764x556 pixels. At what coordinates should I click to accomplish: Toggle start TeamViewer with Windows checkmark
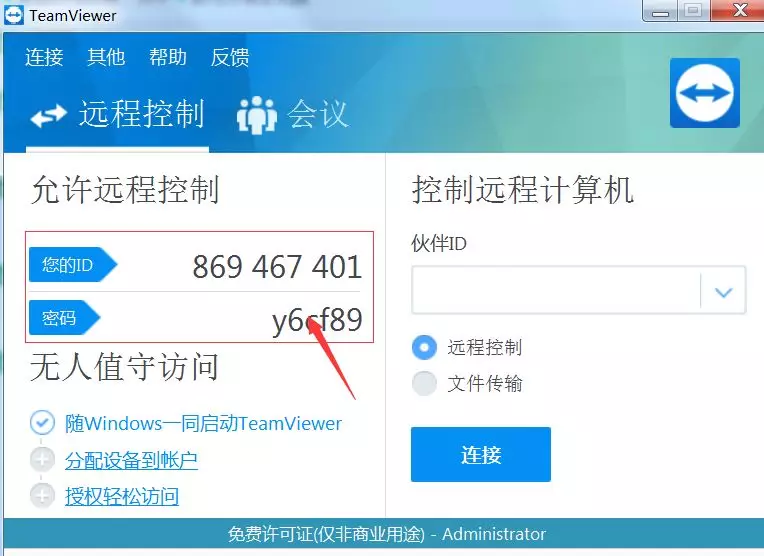pyautogui.click(x=42, y=422)
